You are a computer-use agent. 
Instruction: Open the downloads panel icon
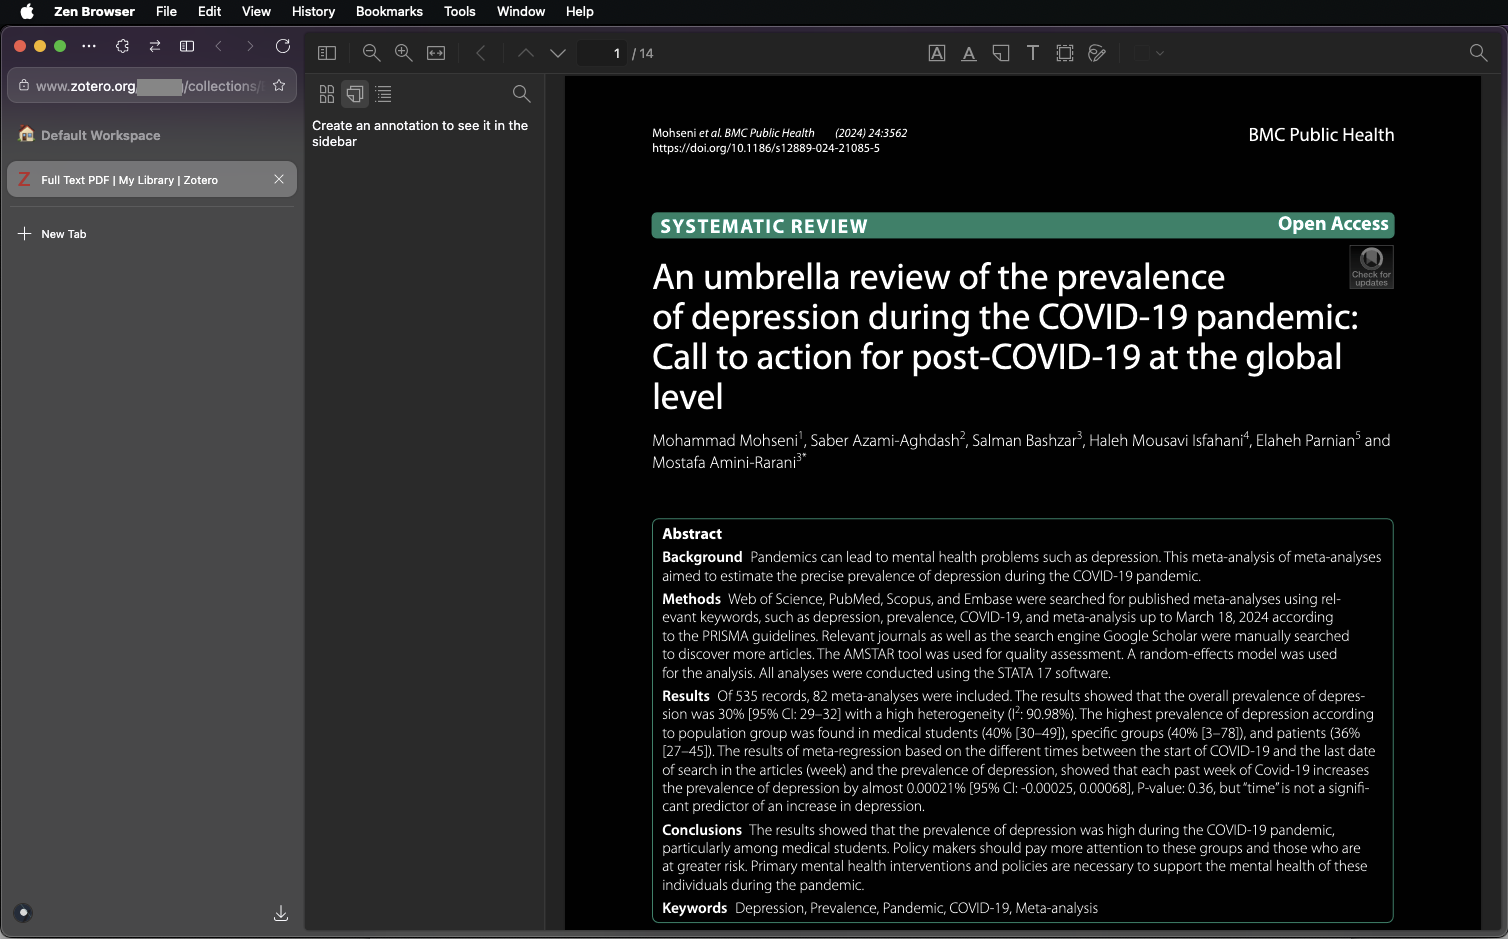point(281,913)
